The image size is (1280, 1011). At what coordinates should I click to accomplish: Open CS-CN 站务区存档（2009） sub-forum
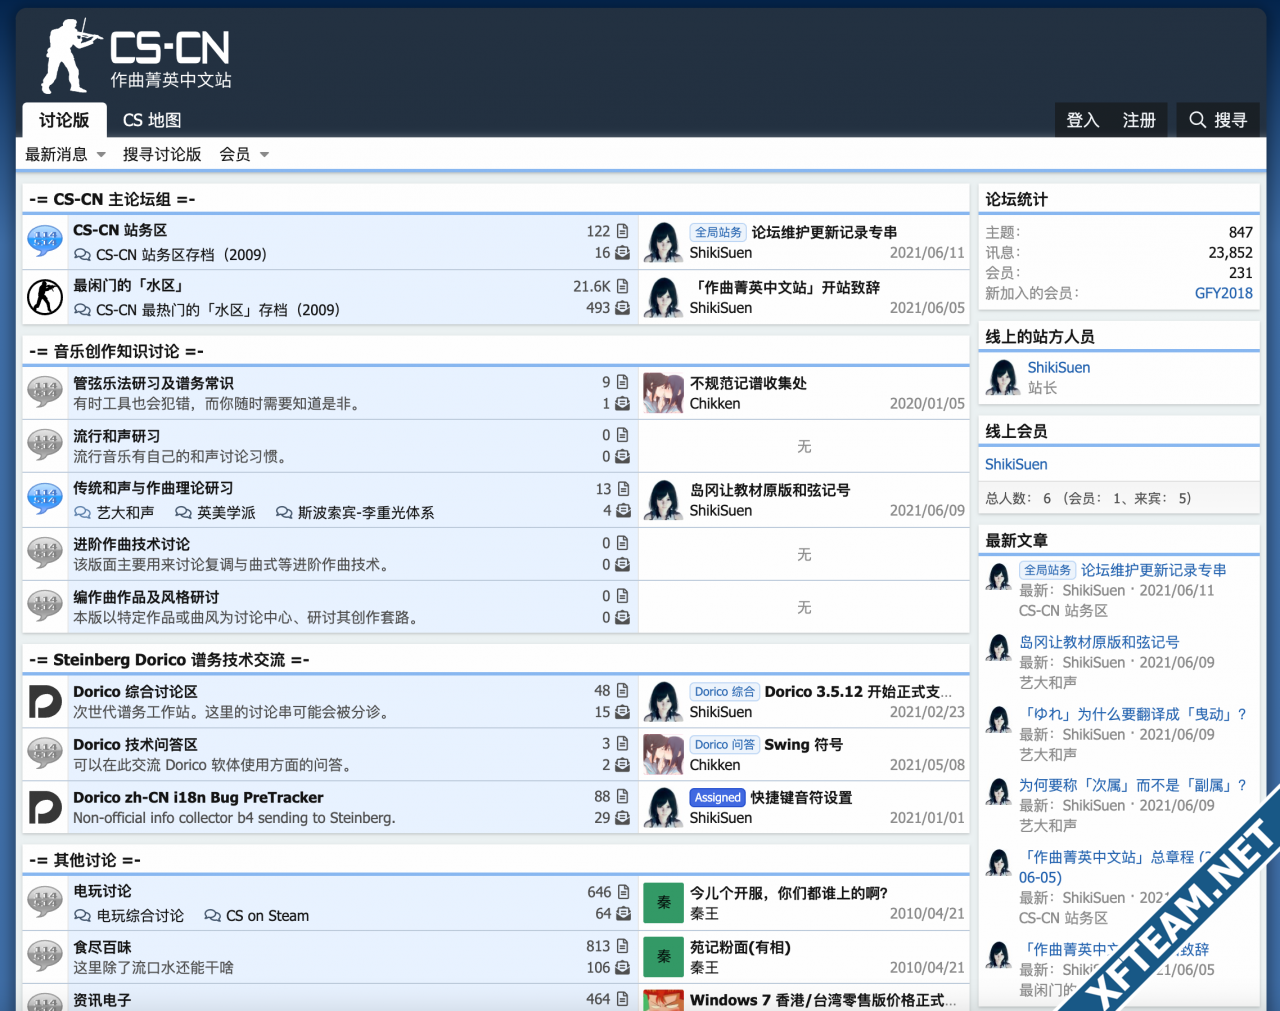[181, 255]
